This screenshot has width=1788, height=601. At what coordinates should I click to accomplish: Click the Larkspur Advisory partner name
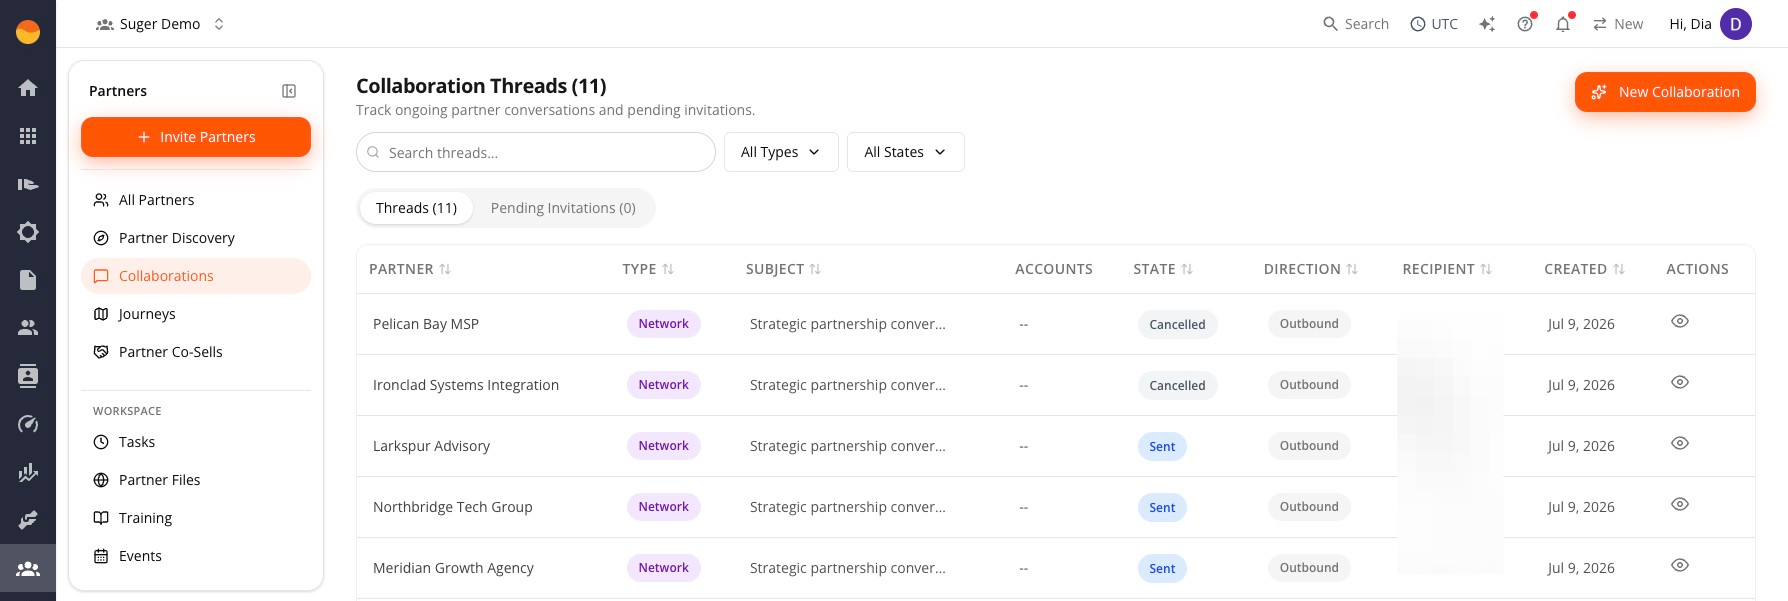(431, 446)
